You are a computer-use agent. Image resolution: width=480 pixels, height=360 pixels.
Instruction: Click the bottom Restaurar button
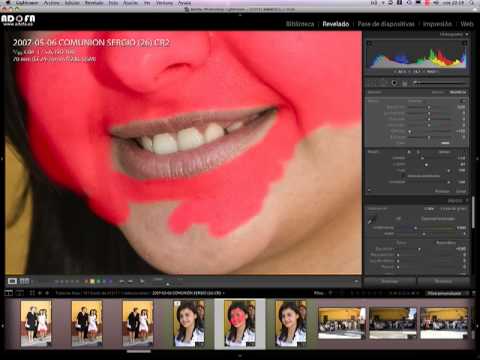pyautogui.click(x=443, y=282)
